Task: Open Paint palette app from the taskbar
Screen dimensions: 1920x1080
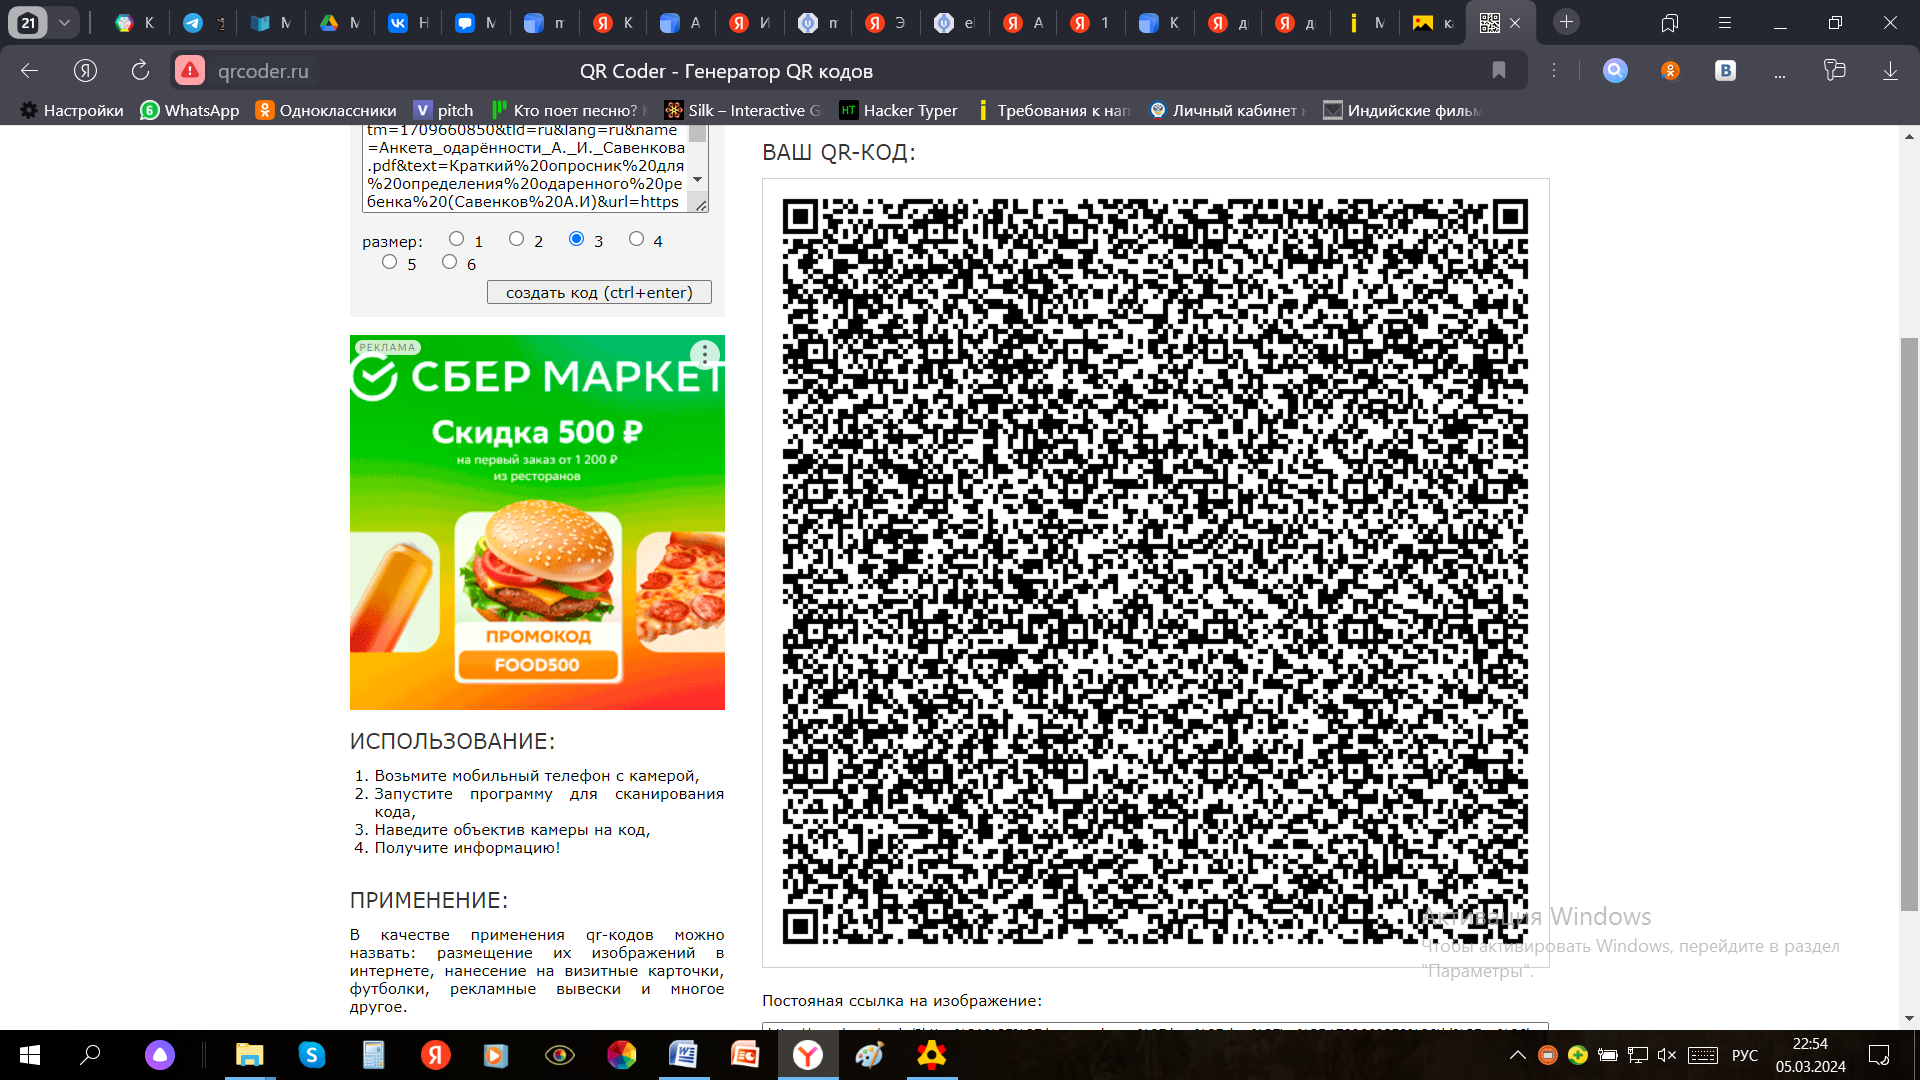Action: pyautogui.click(x=869, y=1055)
